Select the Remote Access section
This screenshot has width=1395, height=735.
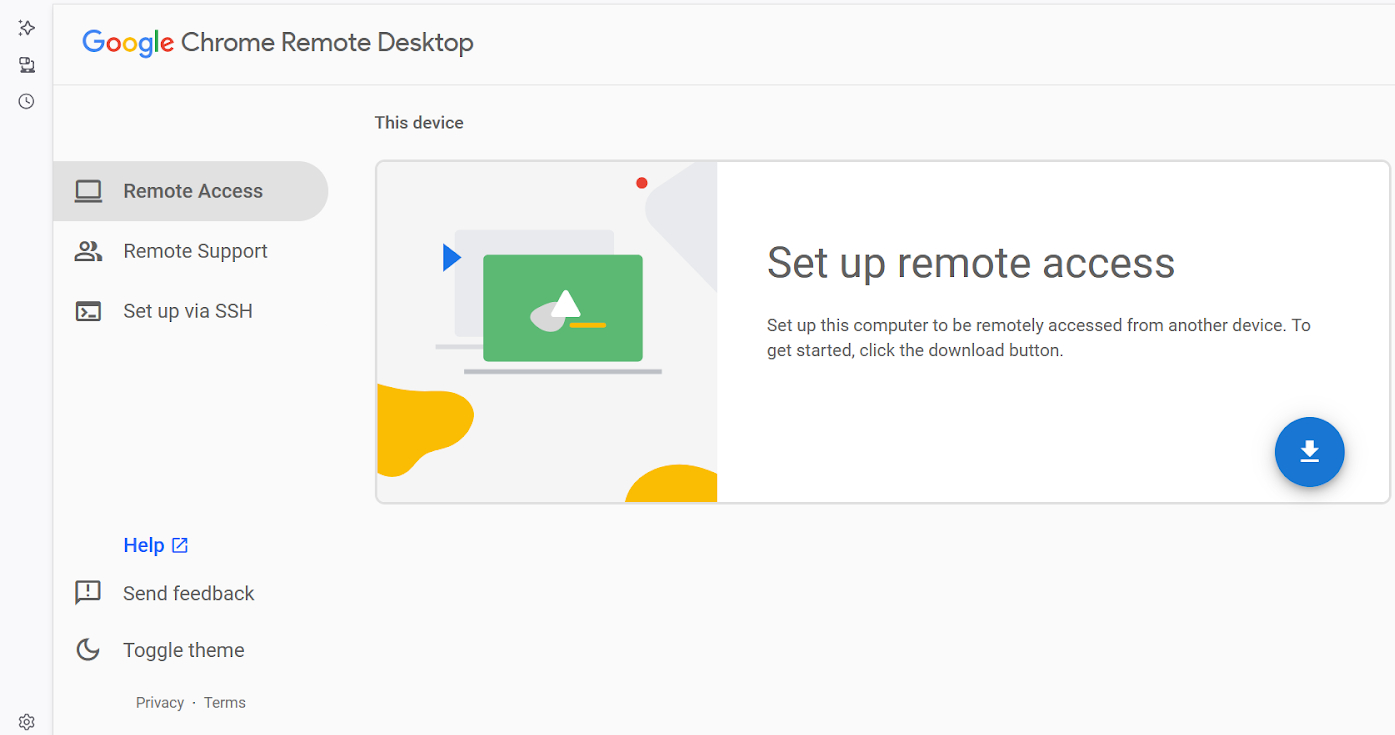(x=192, y=190)
